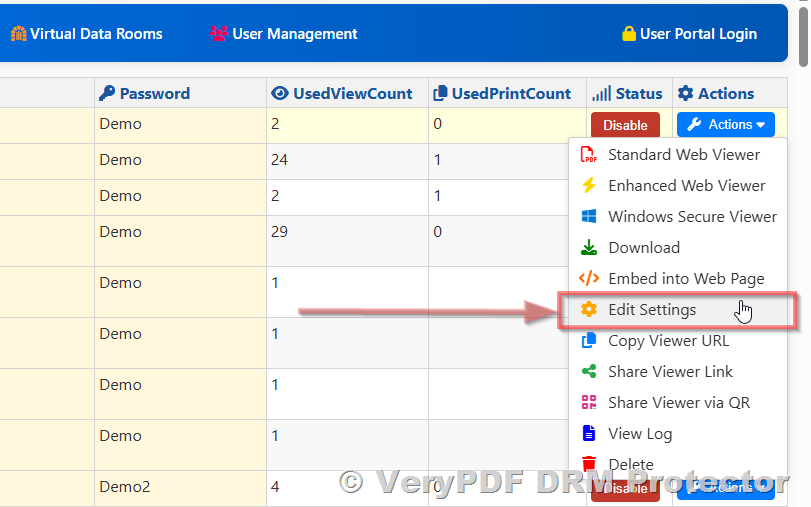Click the red trash Delete icon

[x=589, y=464]
